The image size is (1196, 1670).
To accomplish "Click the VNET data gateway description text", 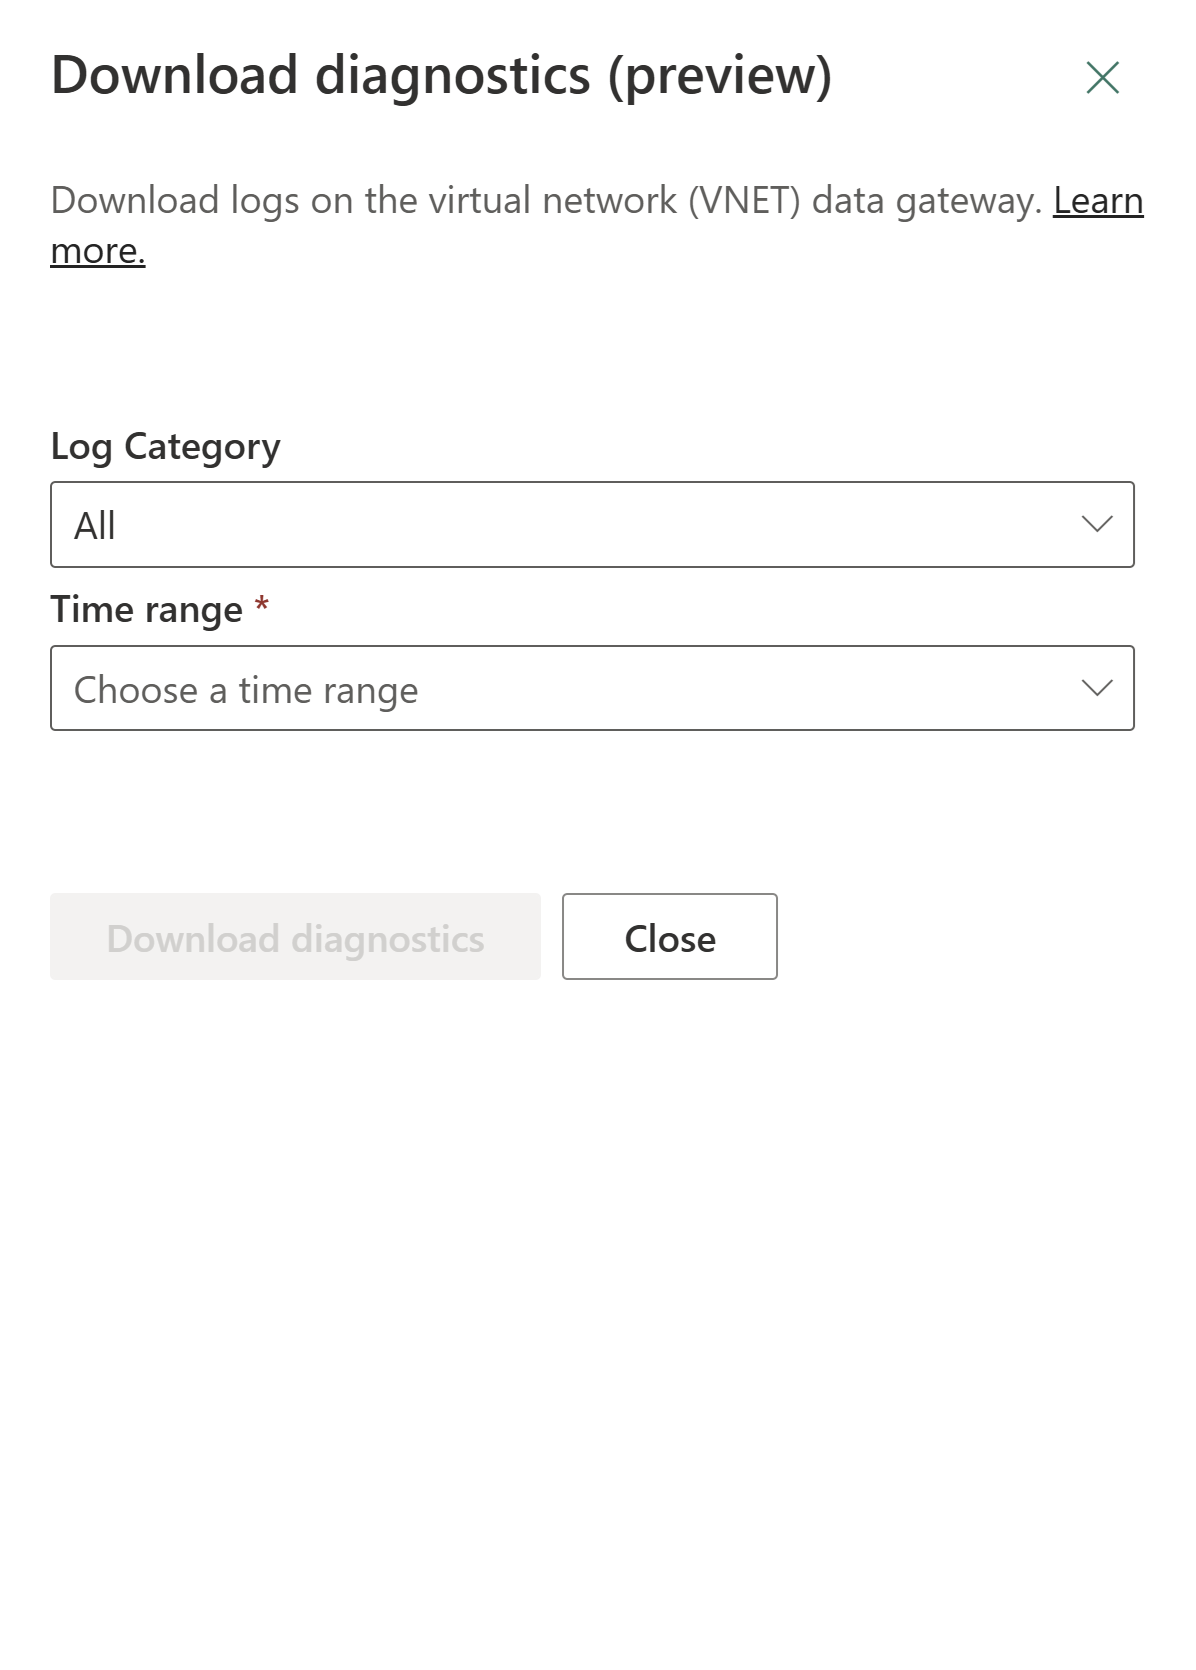I will pos(547,201).
